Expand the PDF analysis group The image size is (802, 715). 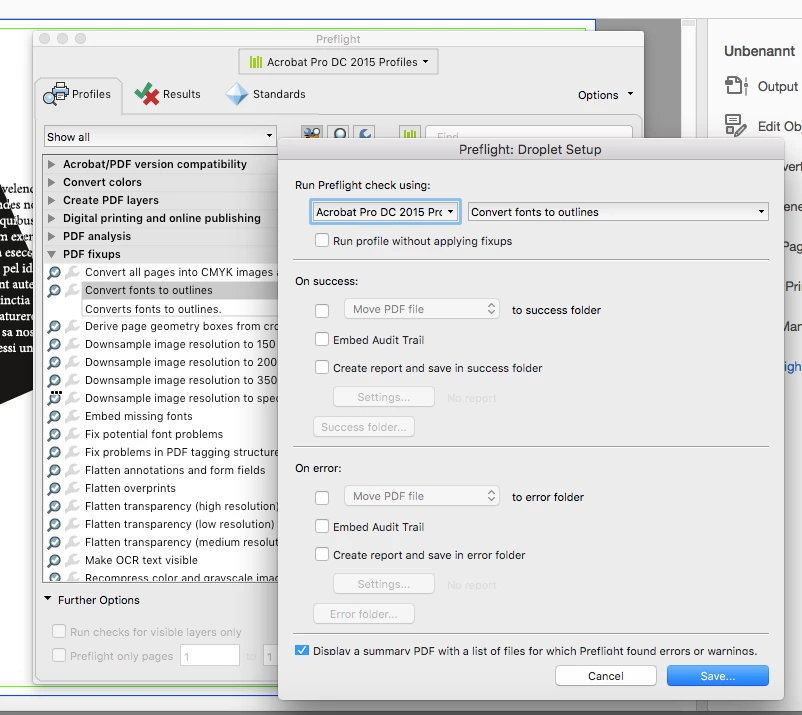(x=51, y=236)
